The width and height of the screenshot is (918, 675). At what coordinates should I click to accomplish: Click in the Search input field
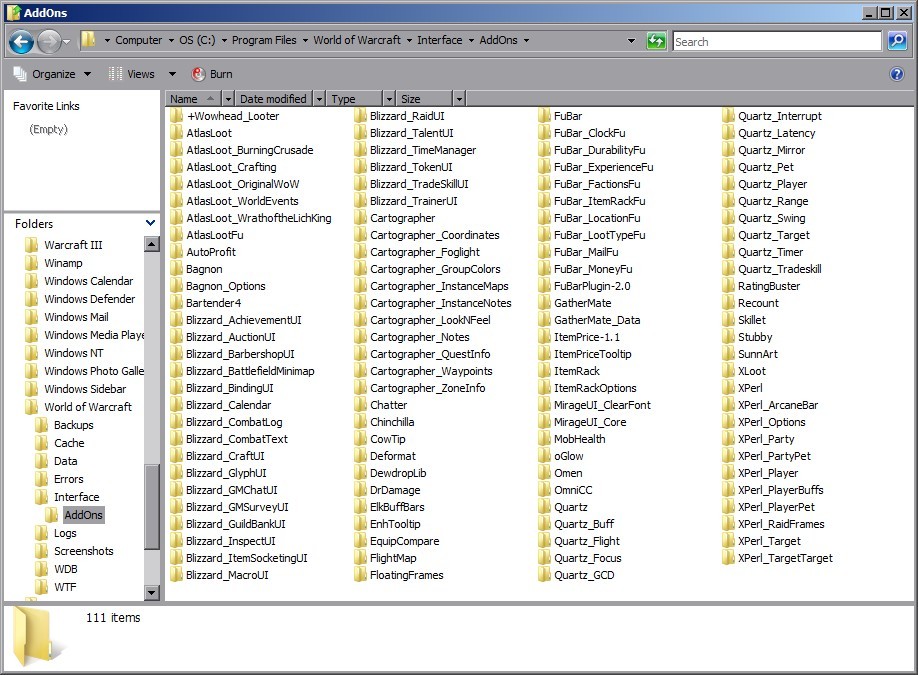coord(777,41)
